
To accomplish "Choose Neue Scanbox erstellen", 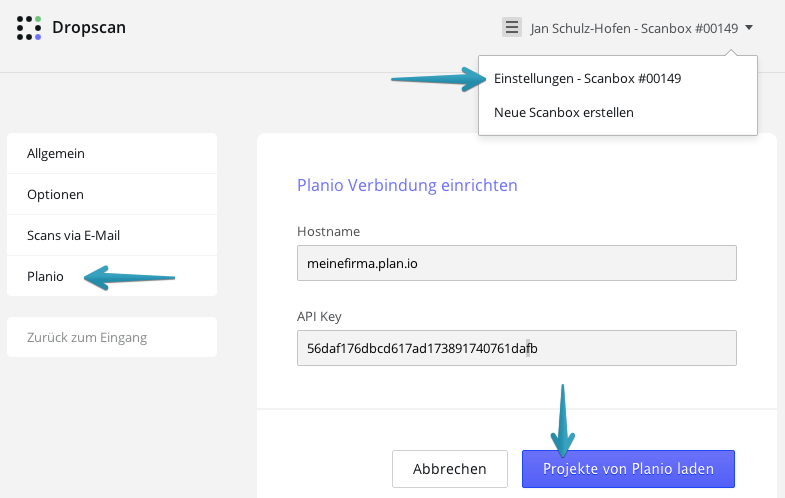I will point(564,113).
